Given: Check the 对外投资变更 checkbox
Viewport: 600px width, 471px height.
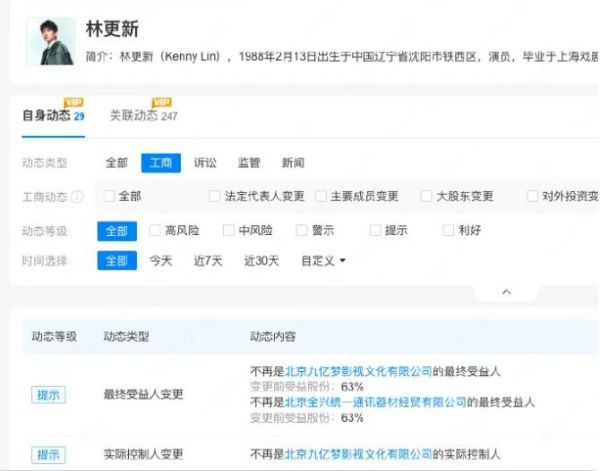Looking at the screenshot, I should [532, 196].
